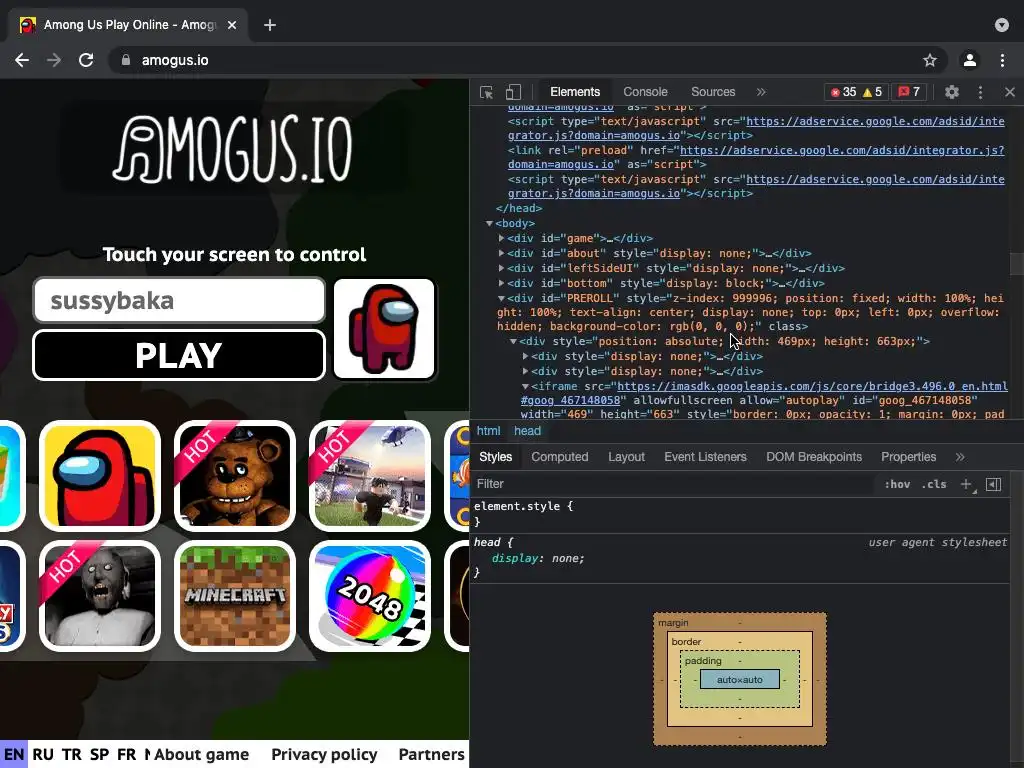Collapse the div id="PREROLL" node
Image resolution: width=1024 pixels, height=768 pixels.
point(502,298)
